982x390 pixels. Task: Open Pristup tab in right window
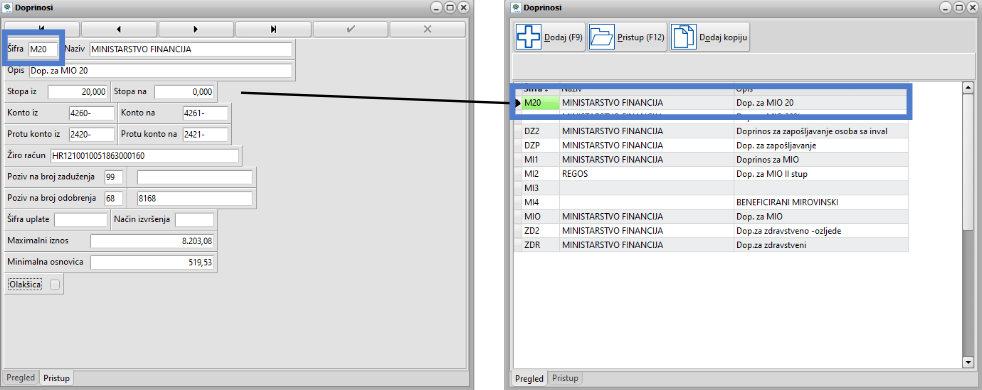[565, 378]
